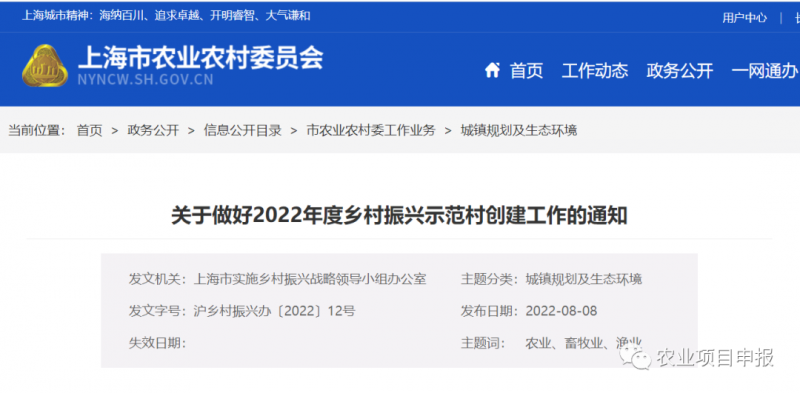Open the 一网通办 navigation menu item

pyautogui.click(x=765, y=70)
